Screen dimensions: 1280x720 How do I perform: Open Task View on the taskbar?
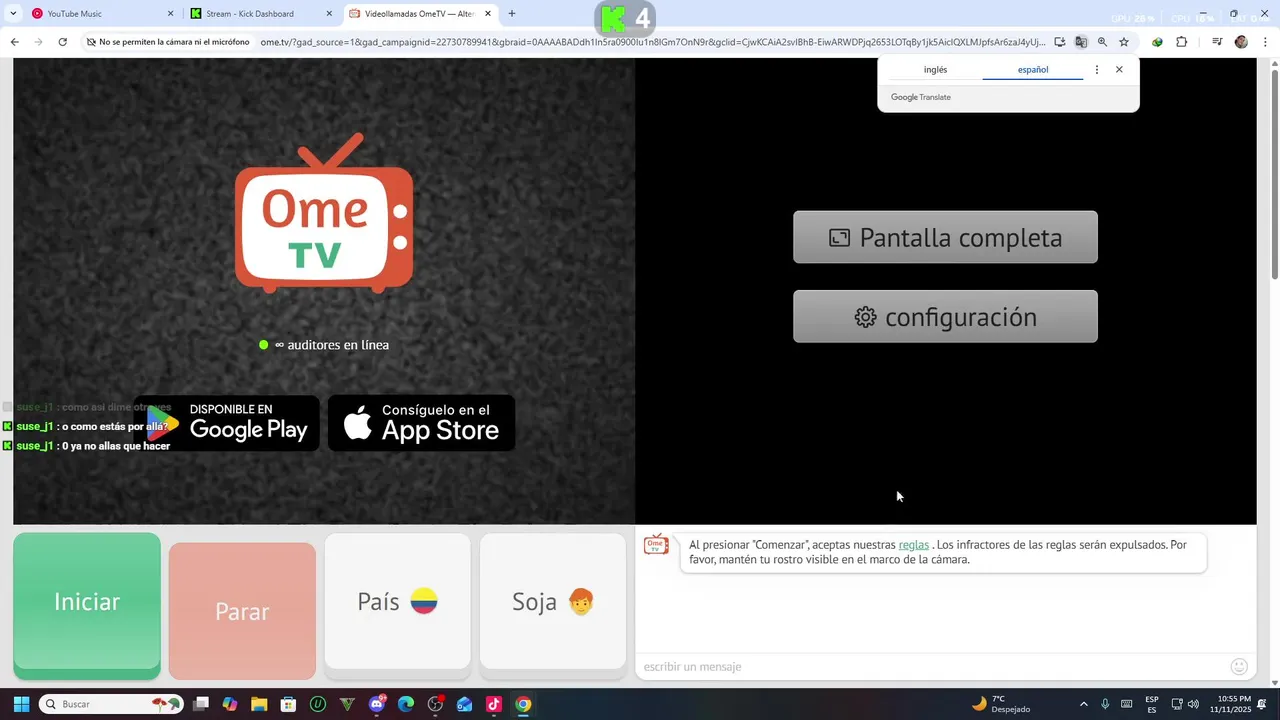(201, 704)
